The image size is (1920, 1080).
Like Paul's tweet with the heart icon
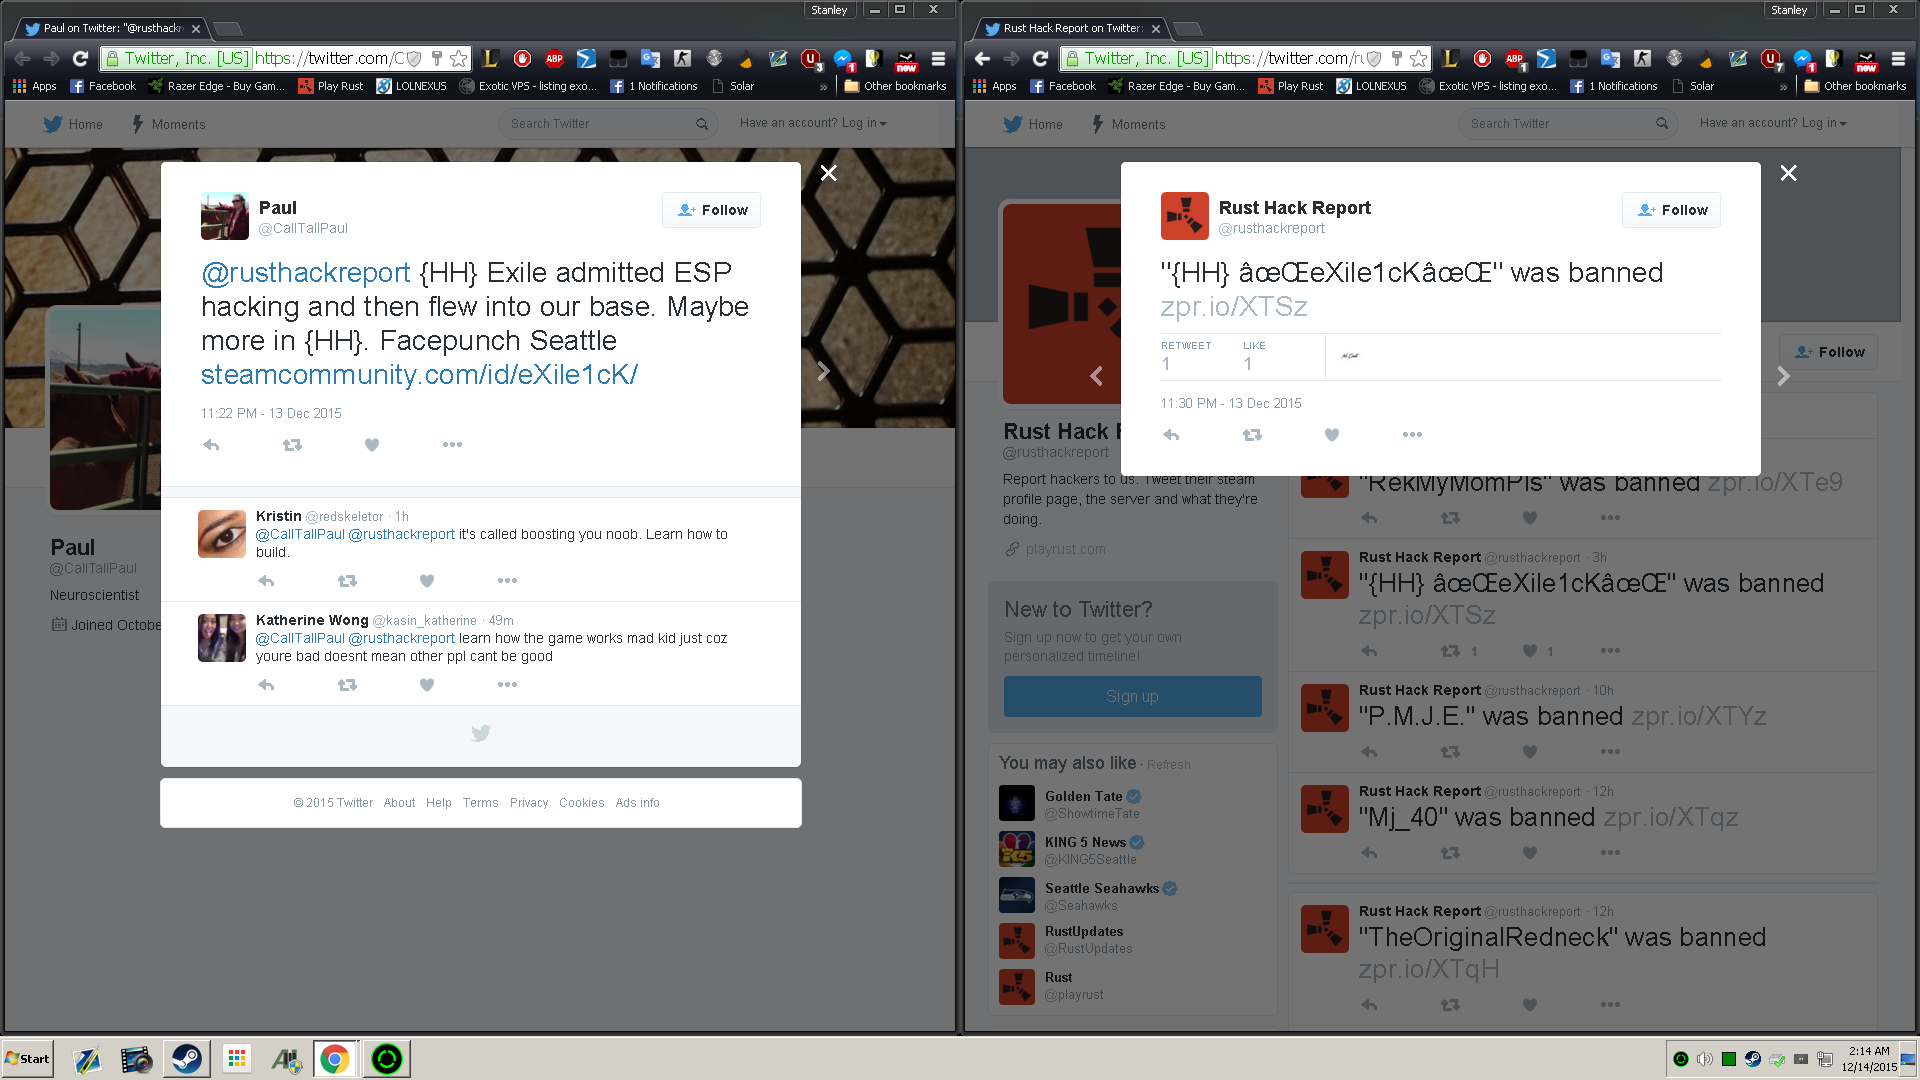click(372, 445)
